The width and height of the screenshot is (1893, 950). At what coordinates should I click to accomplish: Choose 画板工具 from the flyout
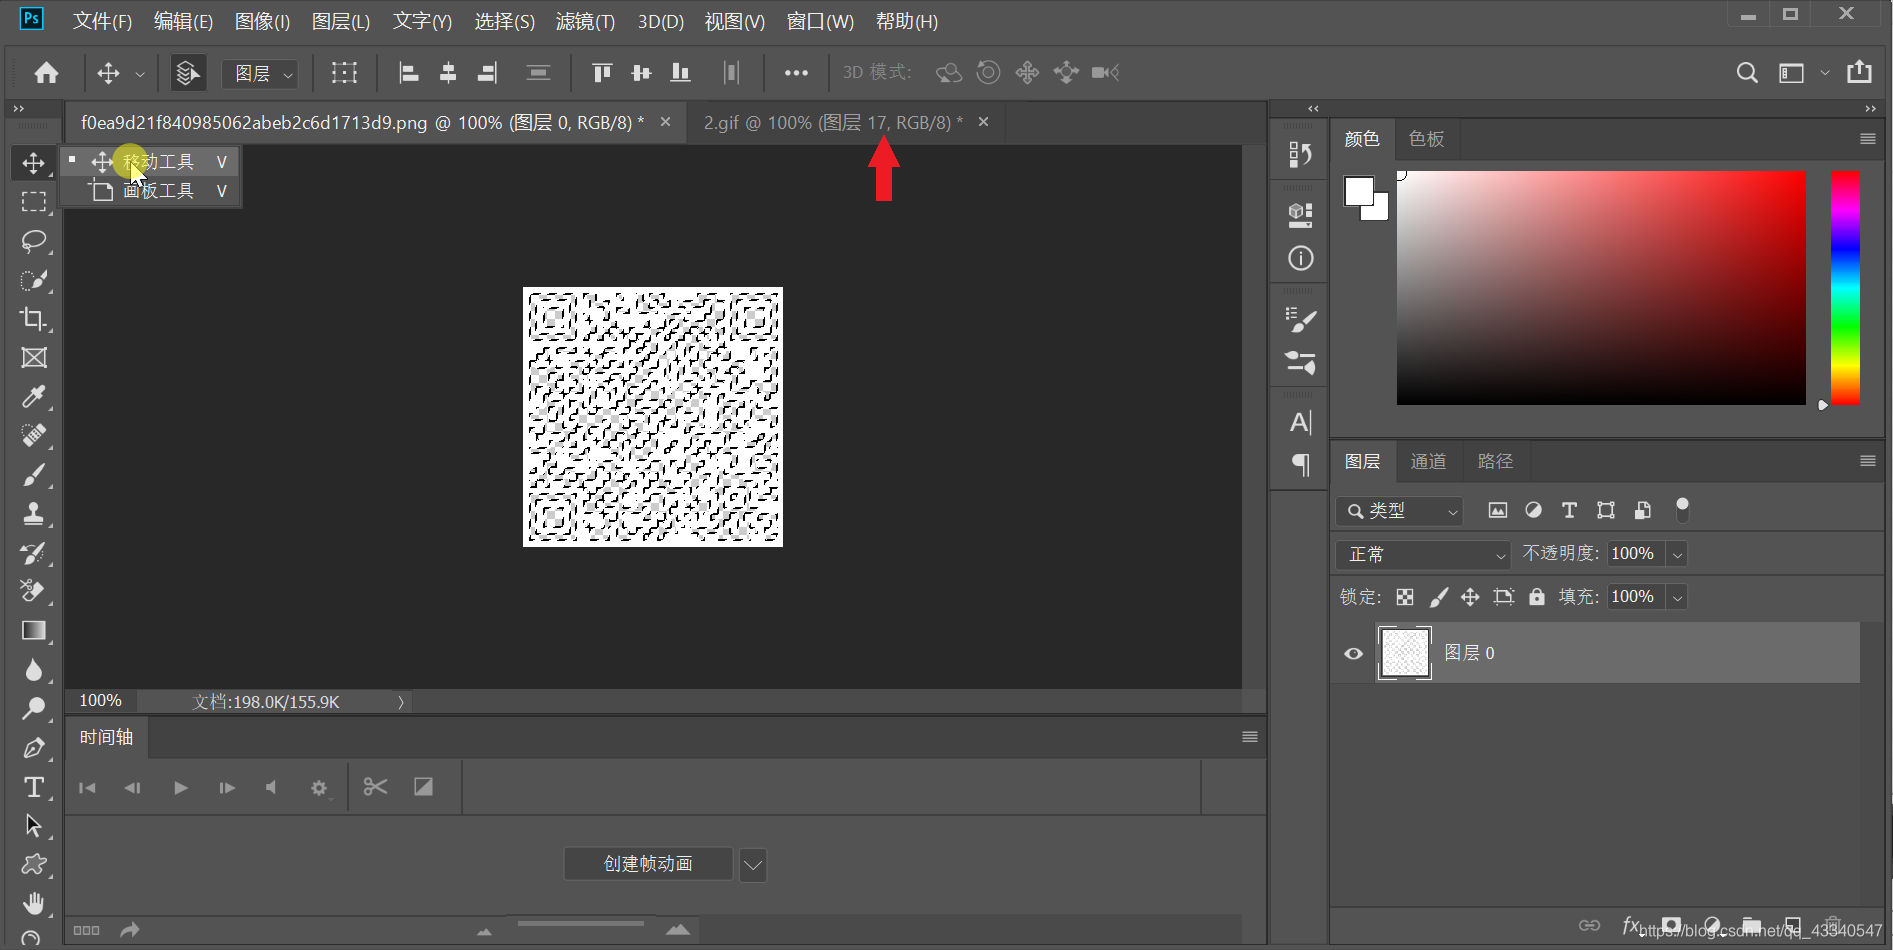click(x=151, y=191)
